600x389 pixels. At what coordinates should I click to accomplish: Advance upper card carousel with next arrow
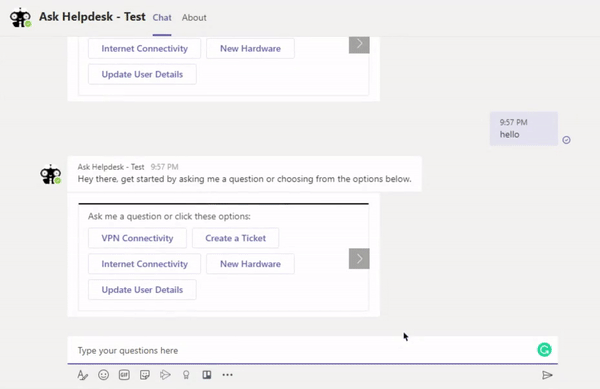point(359,45)
